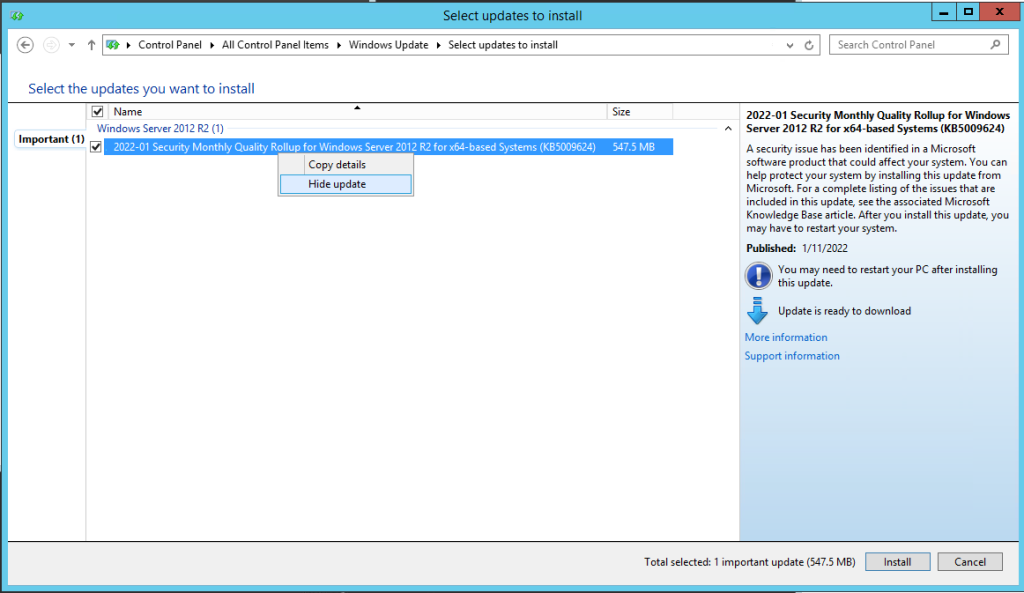
Task: Open the Support information link
Action: coord(792,356)
